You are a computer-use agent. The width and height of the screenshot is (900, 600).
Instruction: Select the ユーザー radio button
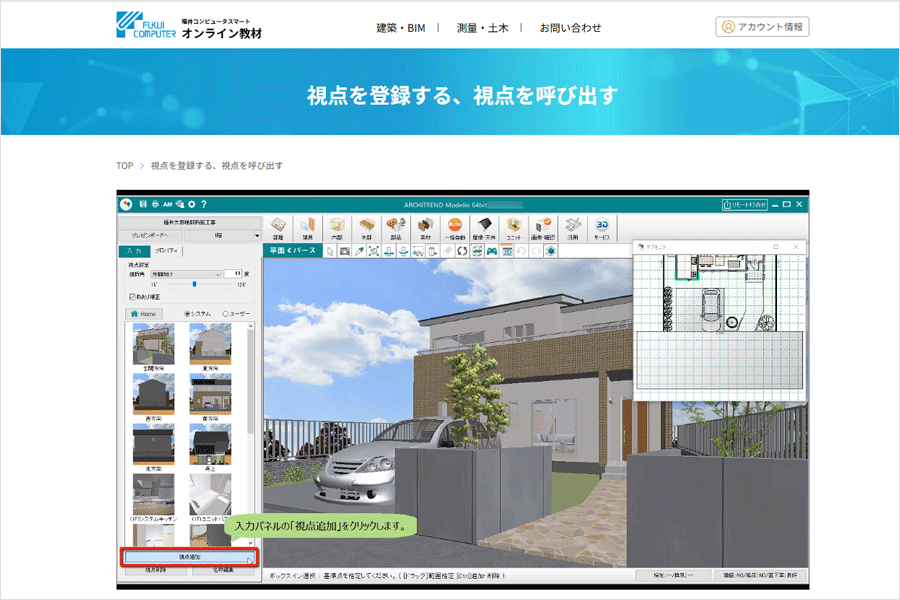(226, 314)
